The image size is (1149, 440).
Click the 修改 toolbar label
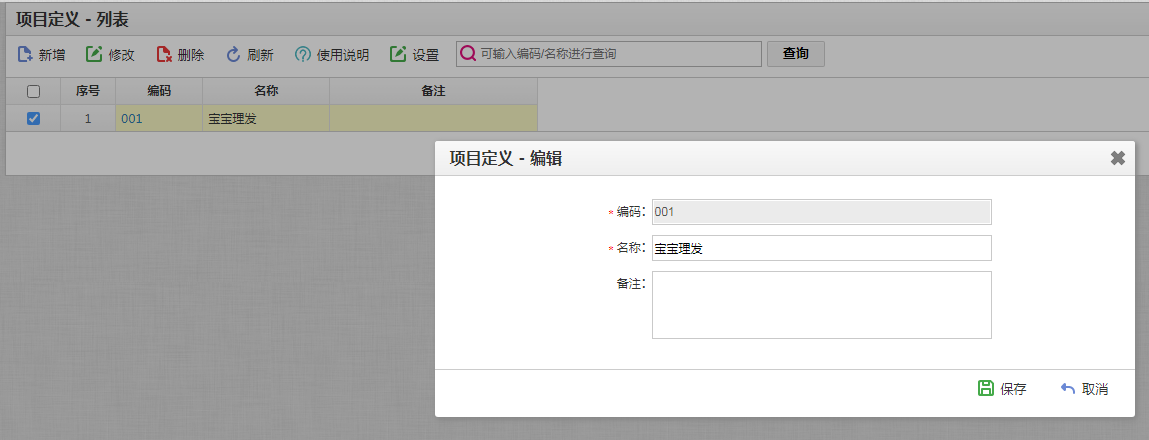pyautogui.click(x=122, y=55)
